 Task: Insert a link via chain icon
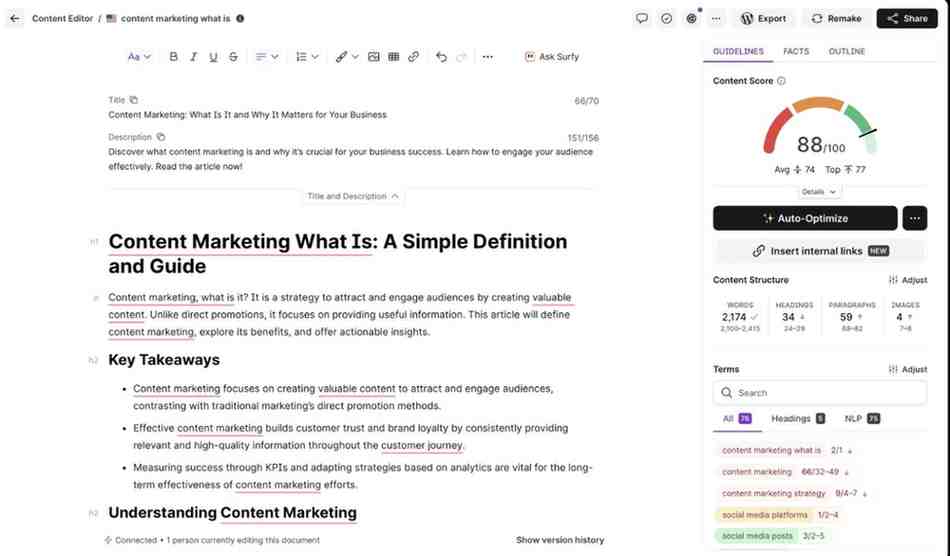tap(414, 56)
